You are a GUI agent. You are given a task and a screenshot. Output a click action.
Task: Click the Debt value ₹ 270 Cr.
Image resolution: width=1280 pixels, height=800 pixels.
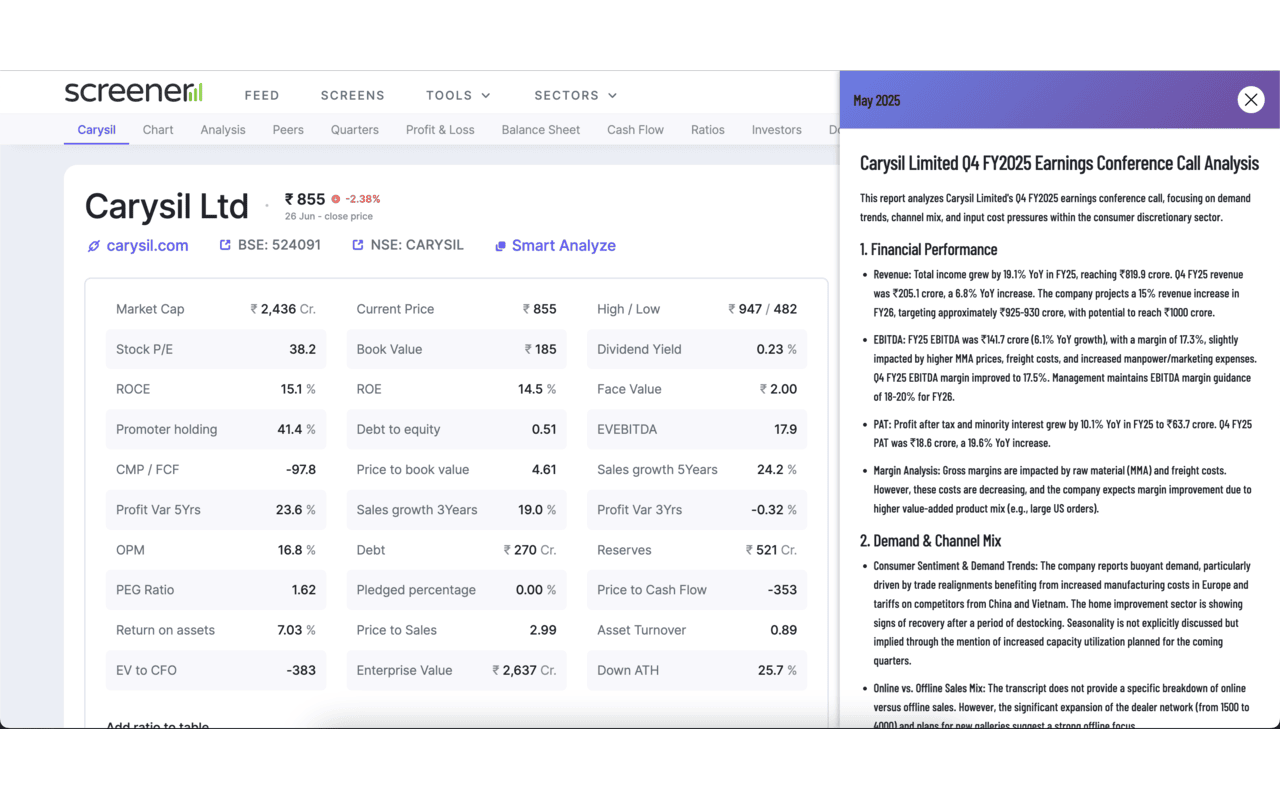click(x=530, y=550)
